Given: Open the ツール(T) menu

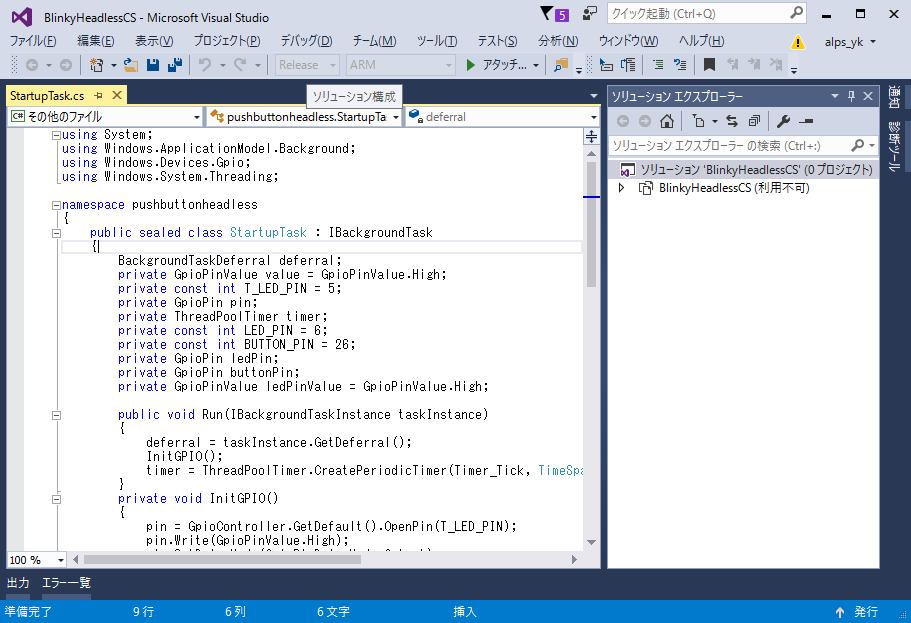Looking at the screenshot, I should (437, 41).
